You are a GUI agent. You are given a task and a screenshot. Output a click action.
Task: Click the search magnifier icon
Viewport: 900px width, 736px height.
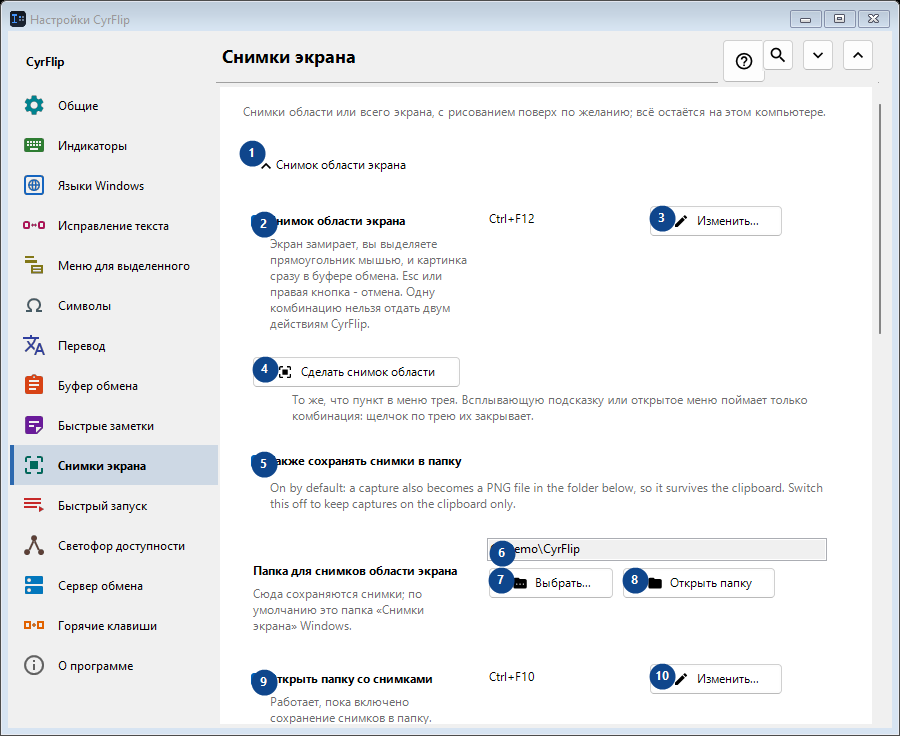778,55
